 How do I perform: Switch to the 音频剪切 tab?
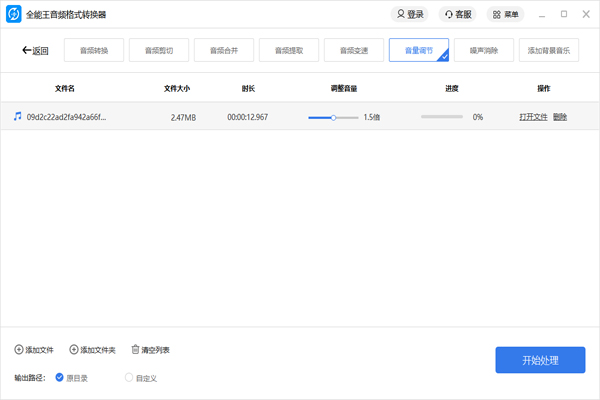coord(159,50)
